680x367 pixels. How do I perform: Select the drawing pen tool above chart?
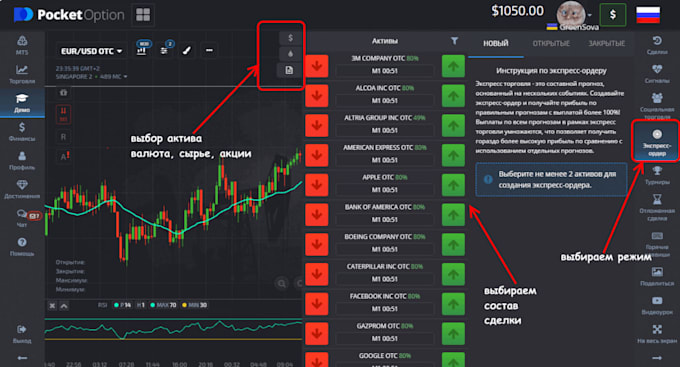point(186,51)
